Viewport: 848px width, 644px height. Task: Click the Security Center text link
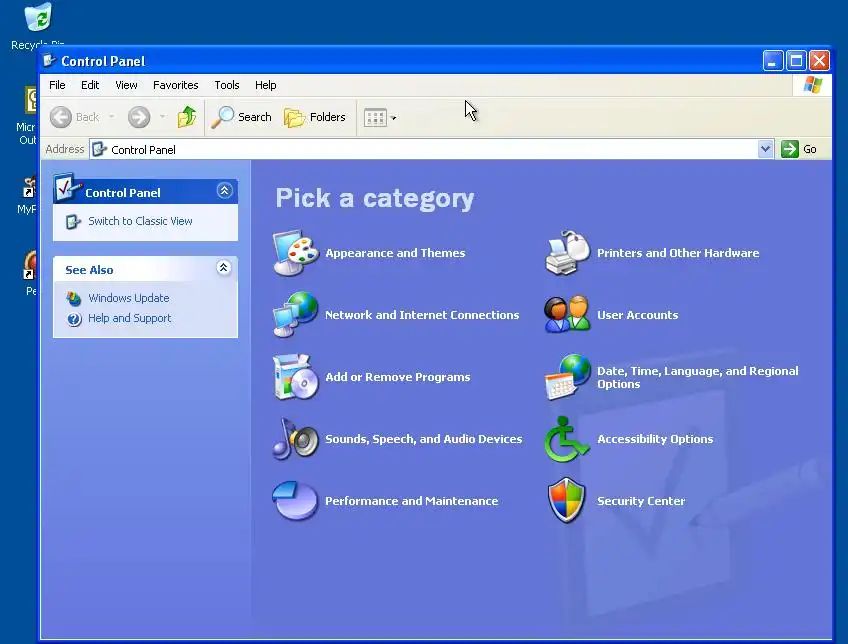pos(641,501)
